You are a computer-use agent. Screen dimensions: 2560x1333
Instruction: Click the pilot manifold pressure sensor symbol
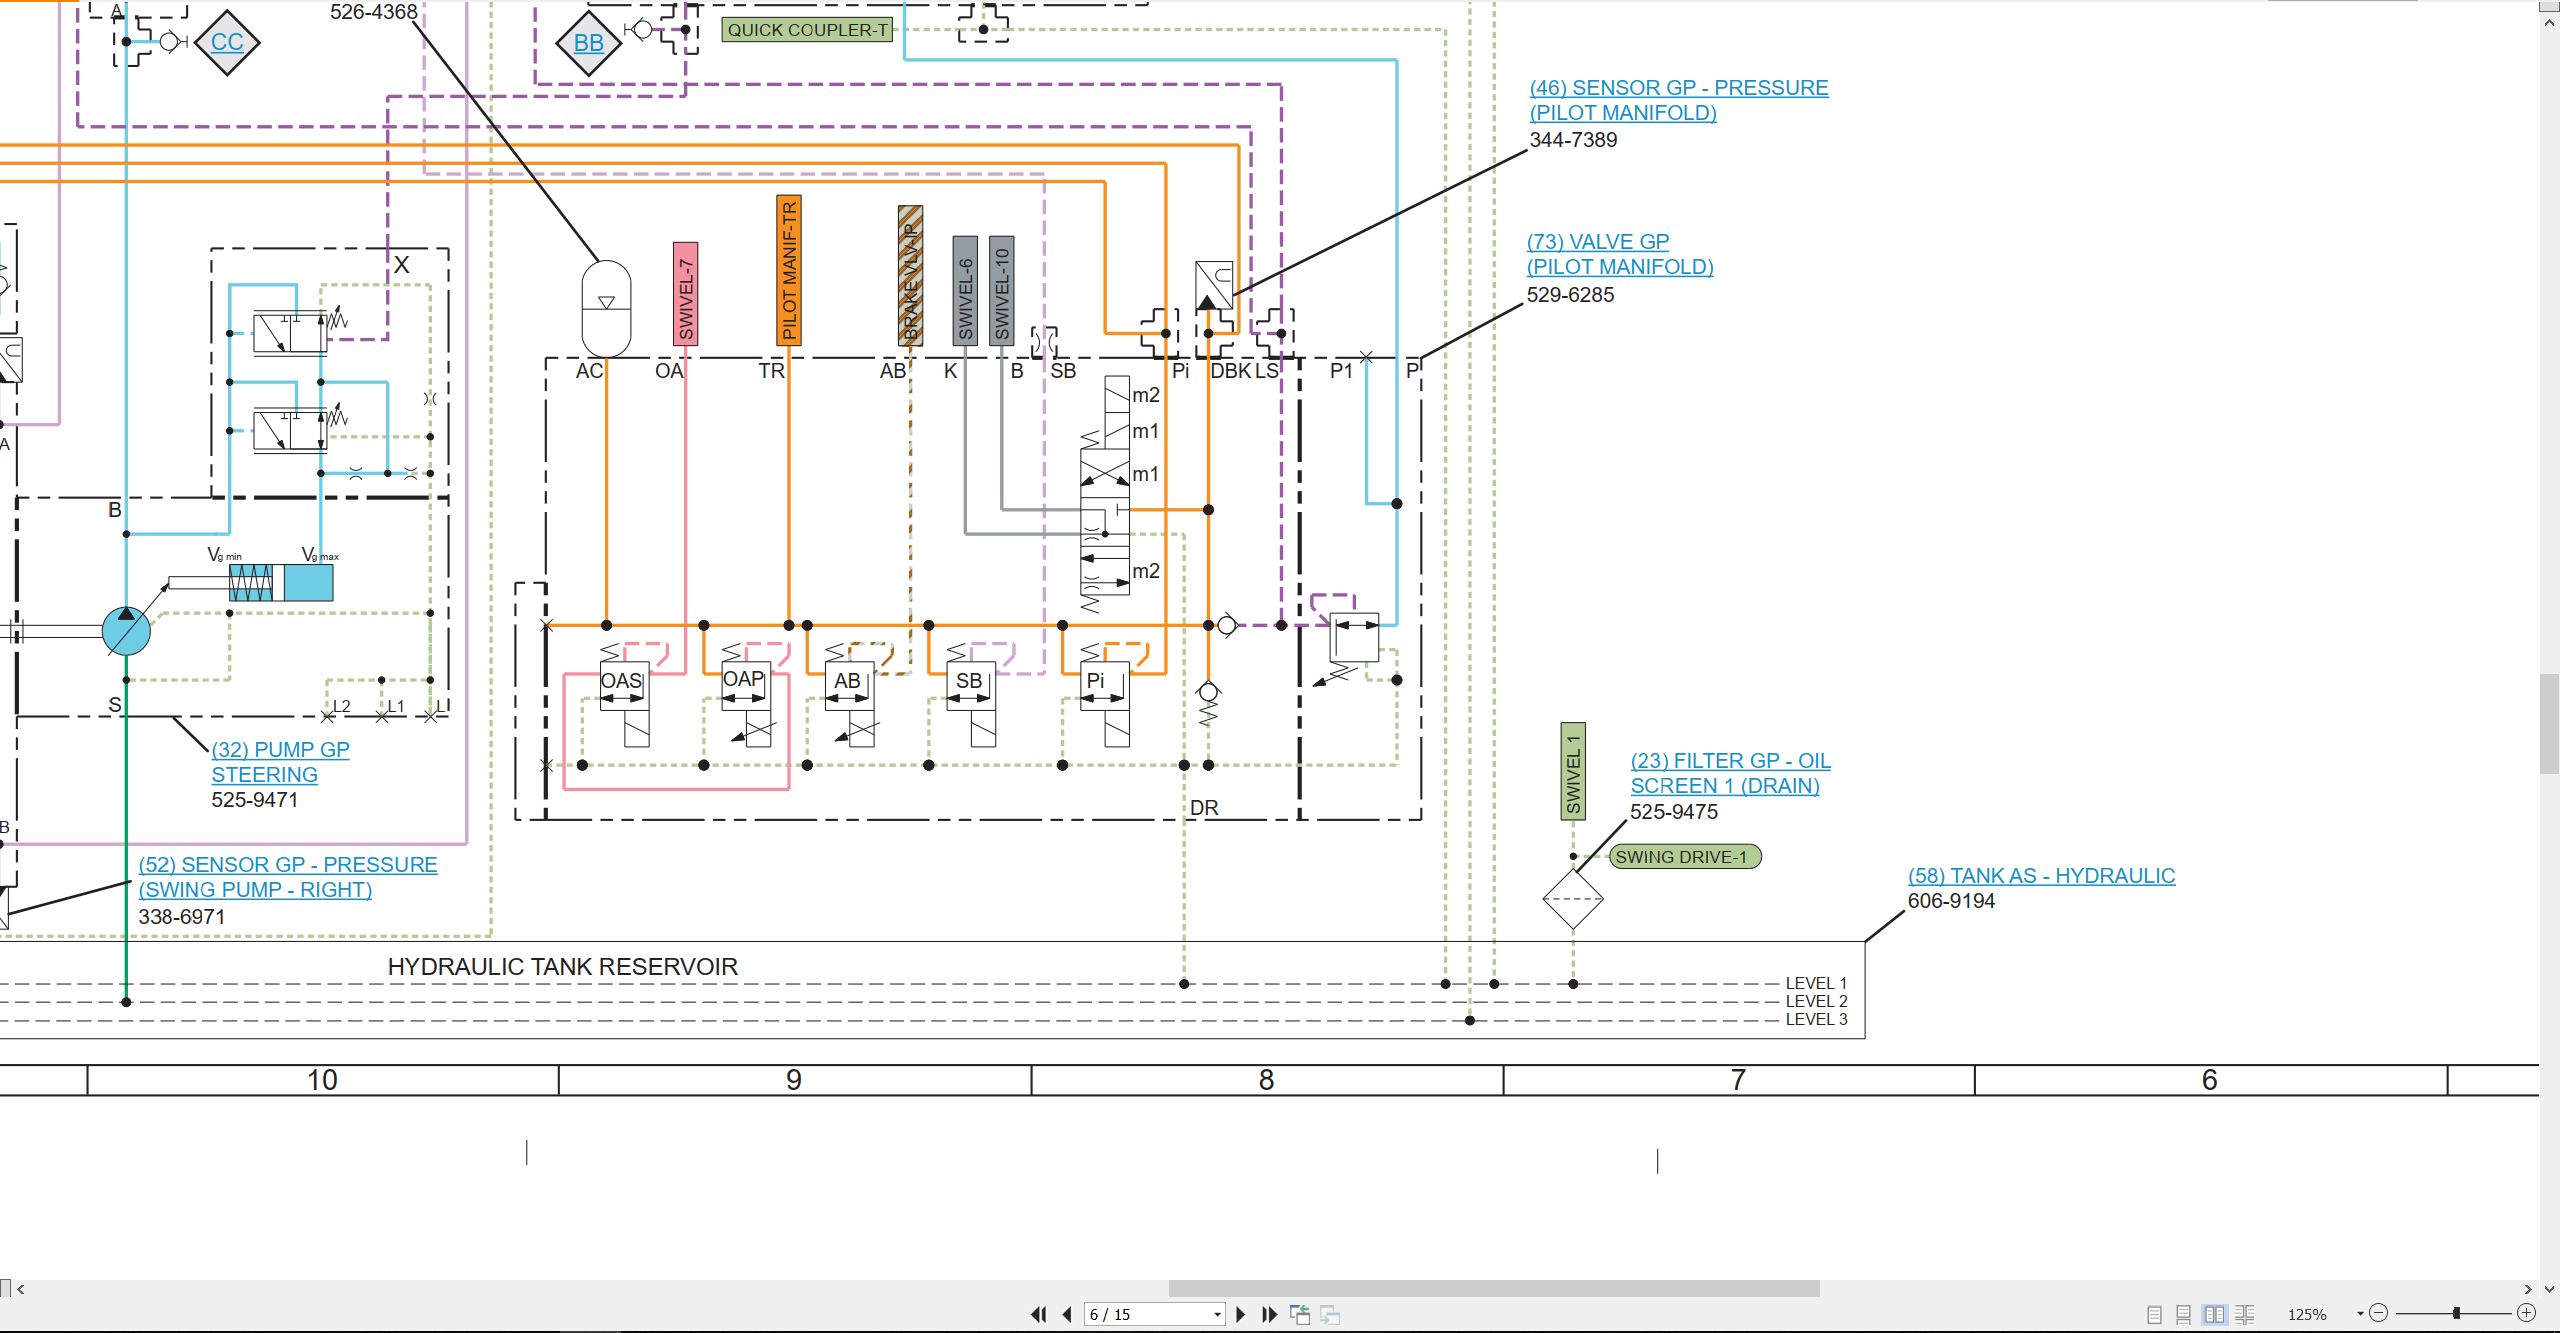click(x=1214, y=286)
